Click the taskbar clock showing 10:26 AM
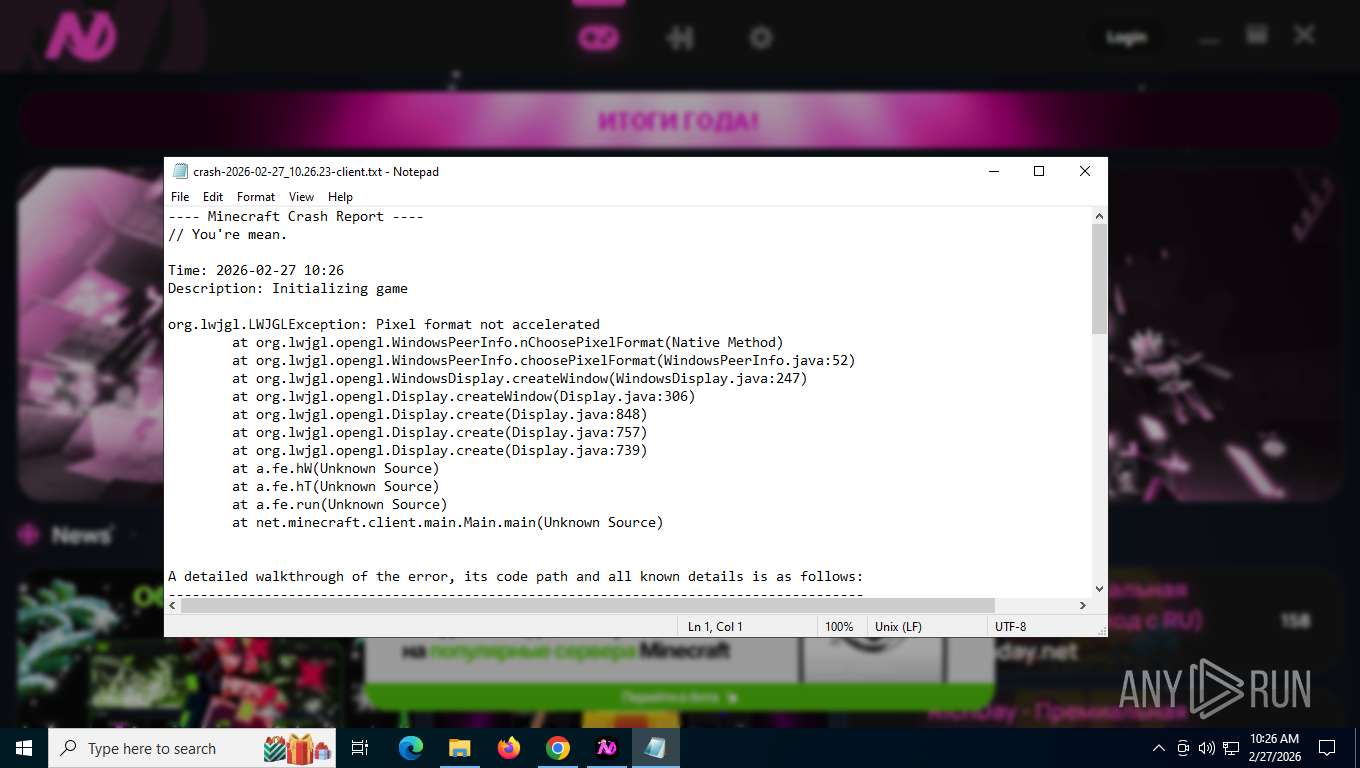The height and width of the screenshot is (768, 1360). coord(1274,748)
